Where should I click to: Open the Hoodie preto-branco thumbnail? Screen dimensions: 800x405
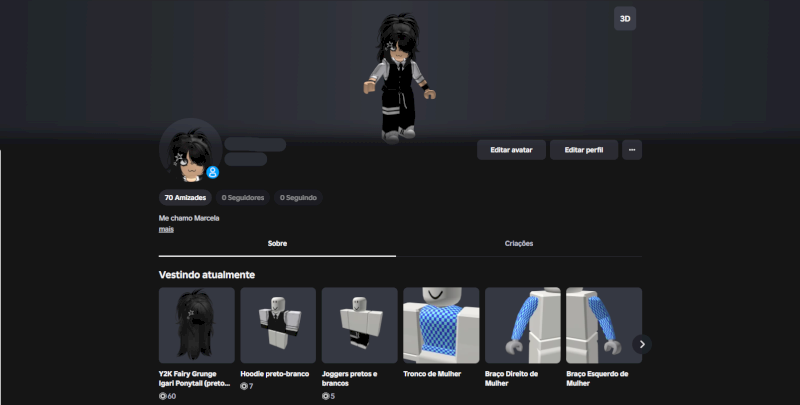[278, 325]
